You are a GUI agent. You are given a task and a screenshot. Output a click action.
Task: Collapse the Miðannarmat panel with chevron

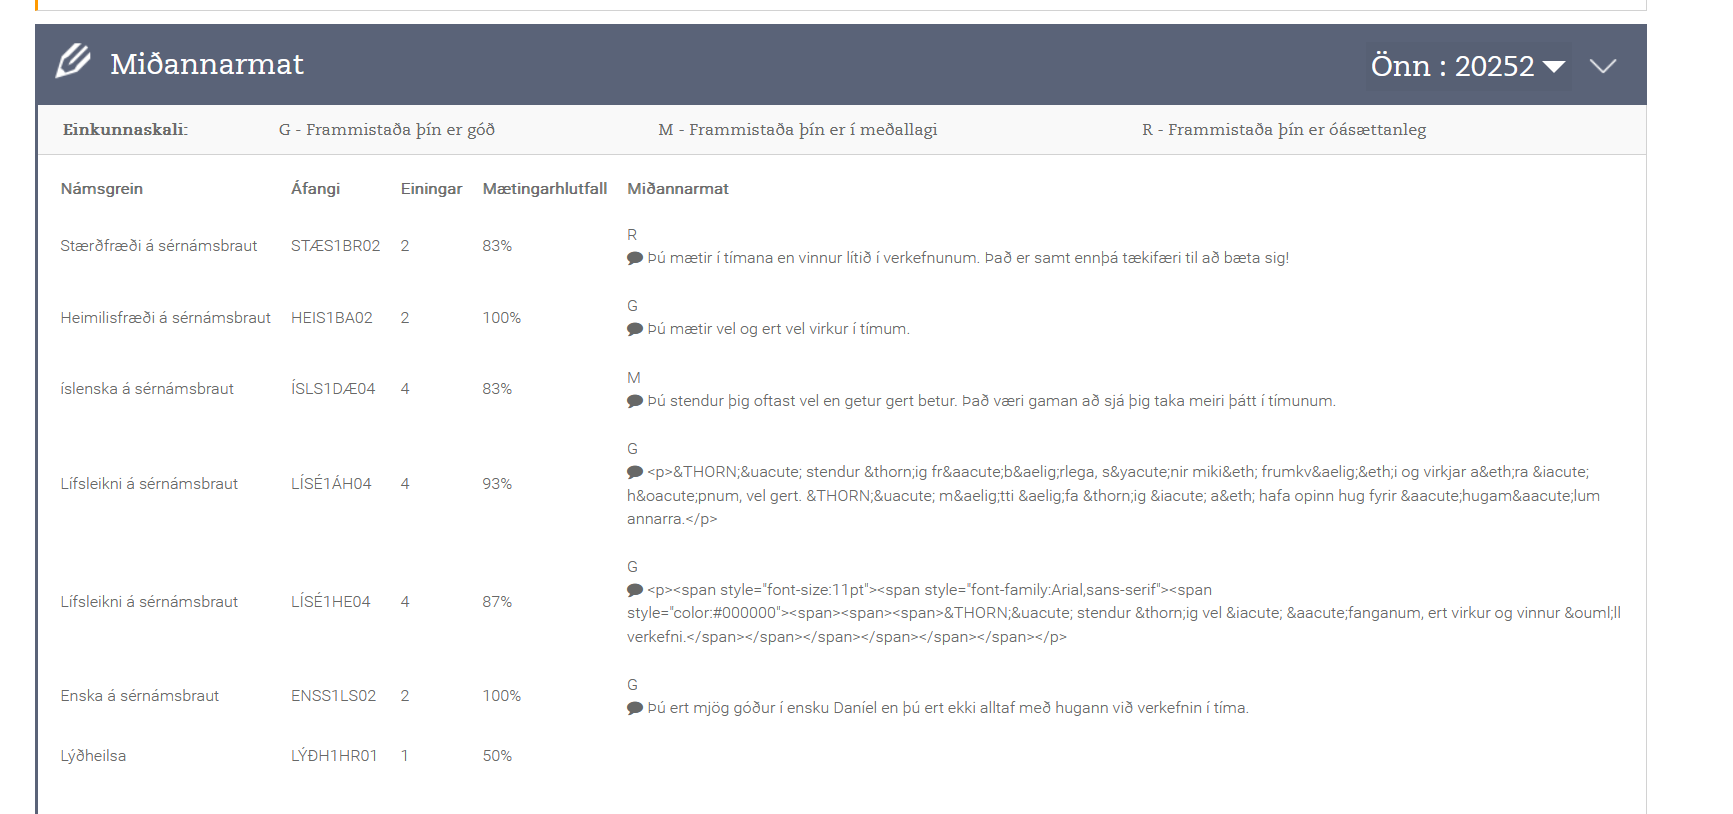pyautogui.click(x=1602, y=66)
